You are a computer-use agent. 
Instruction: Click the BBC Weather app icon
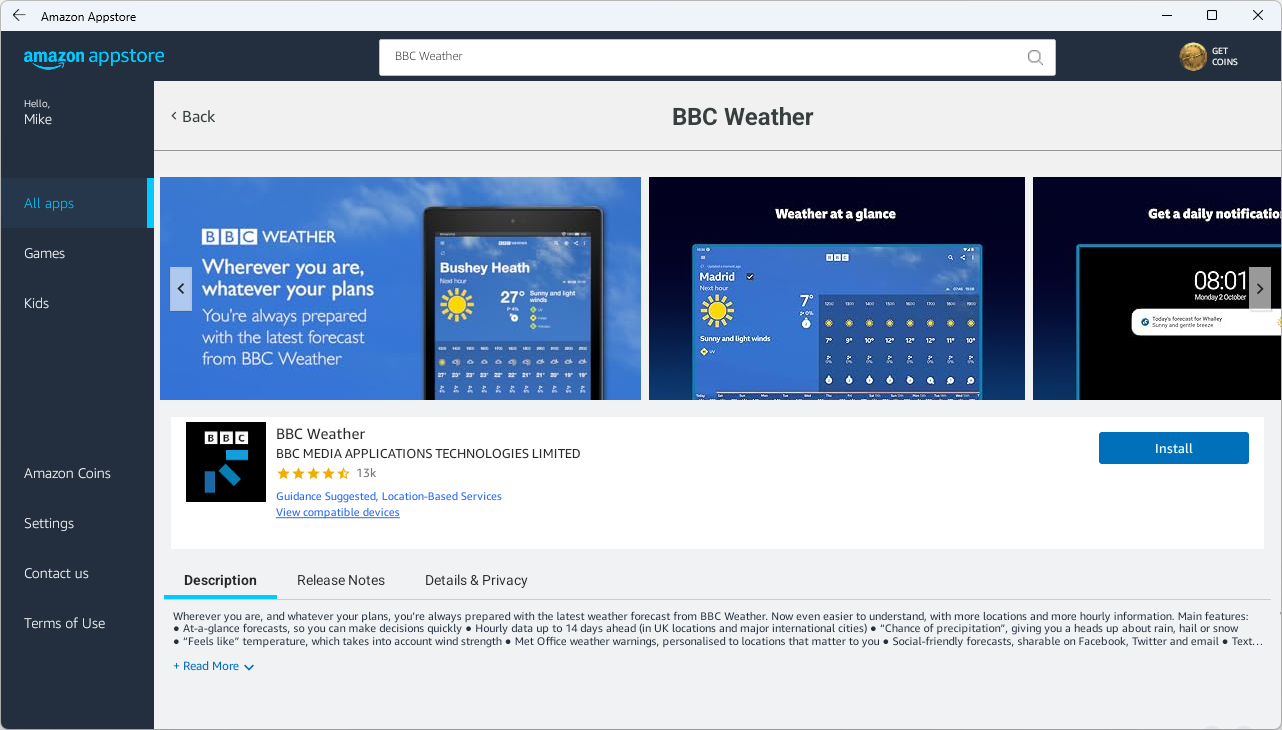226,462
